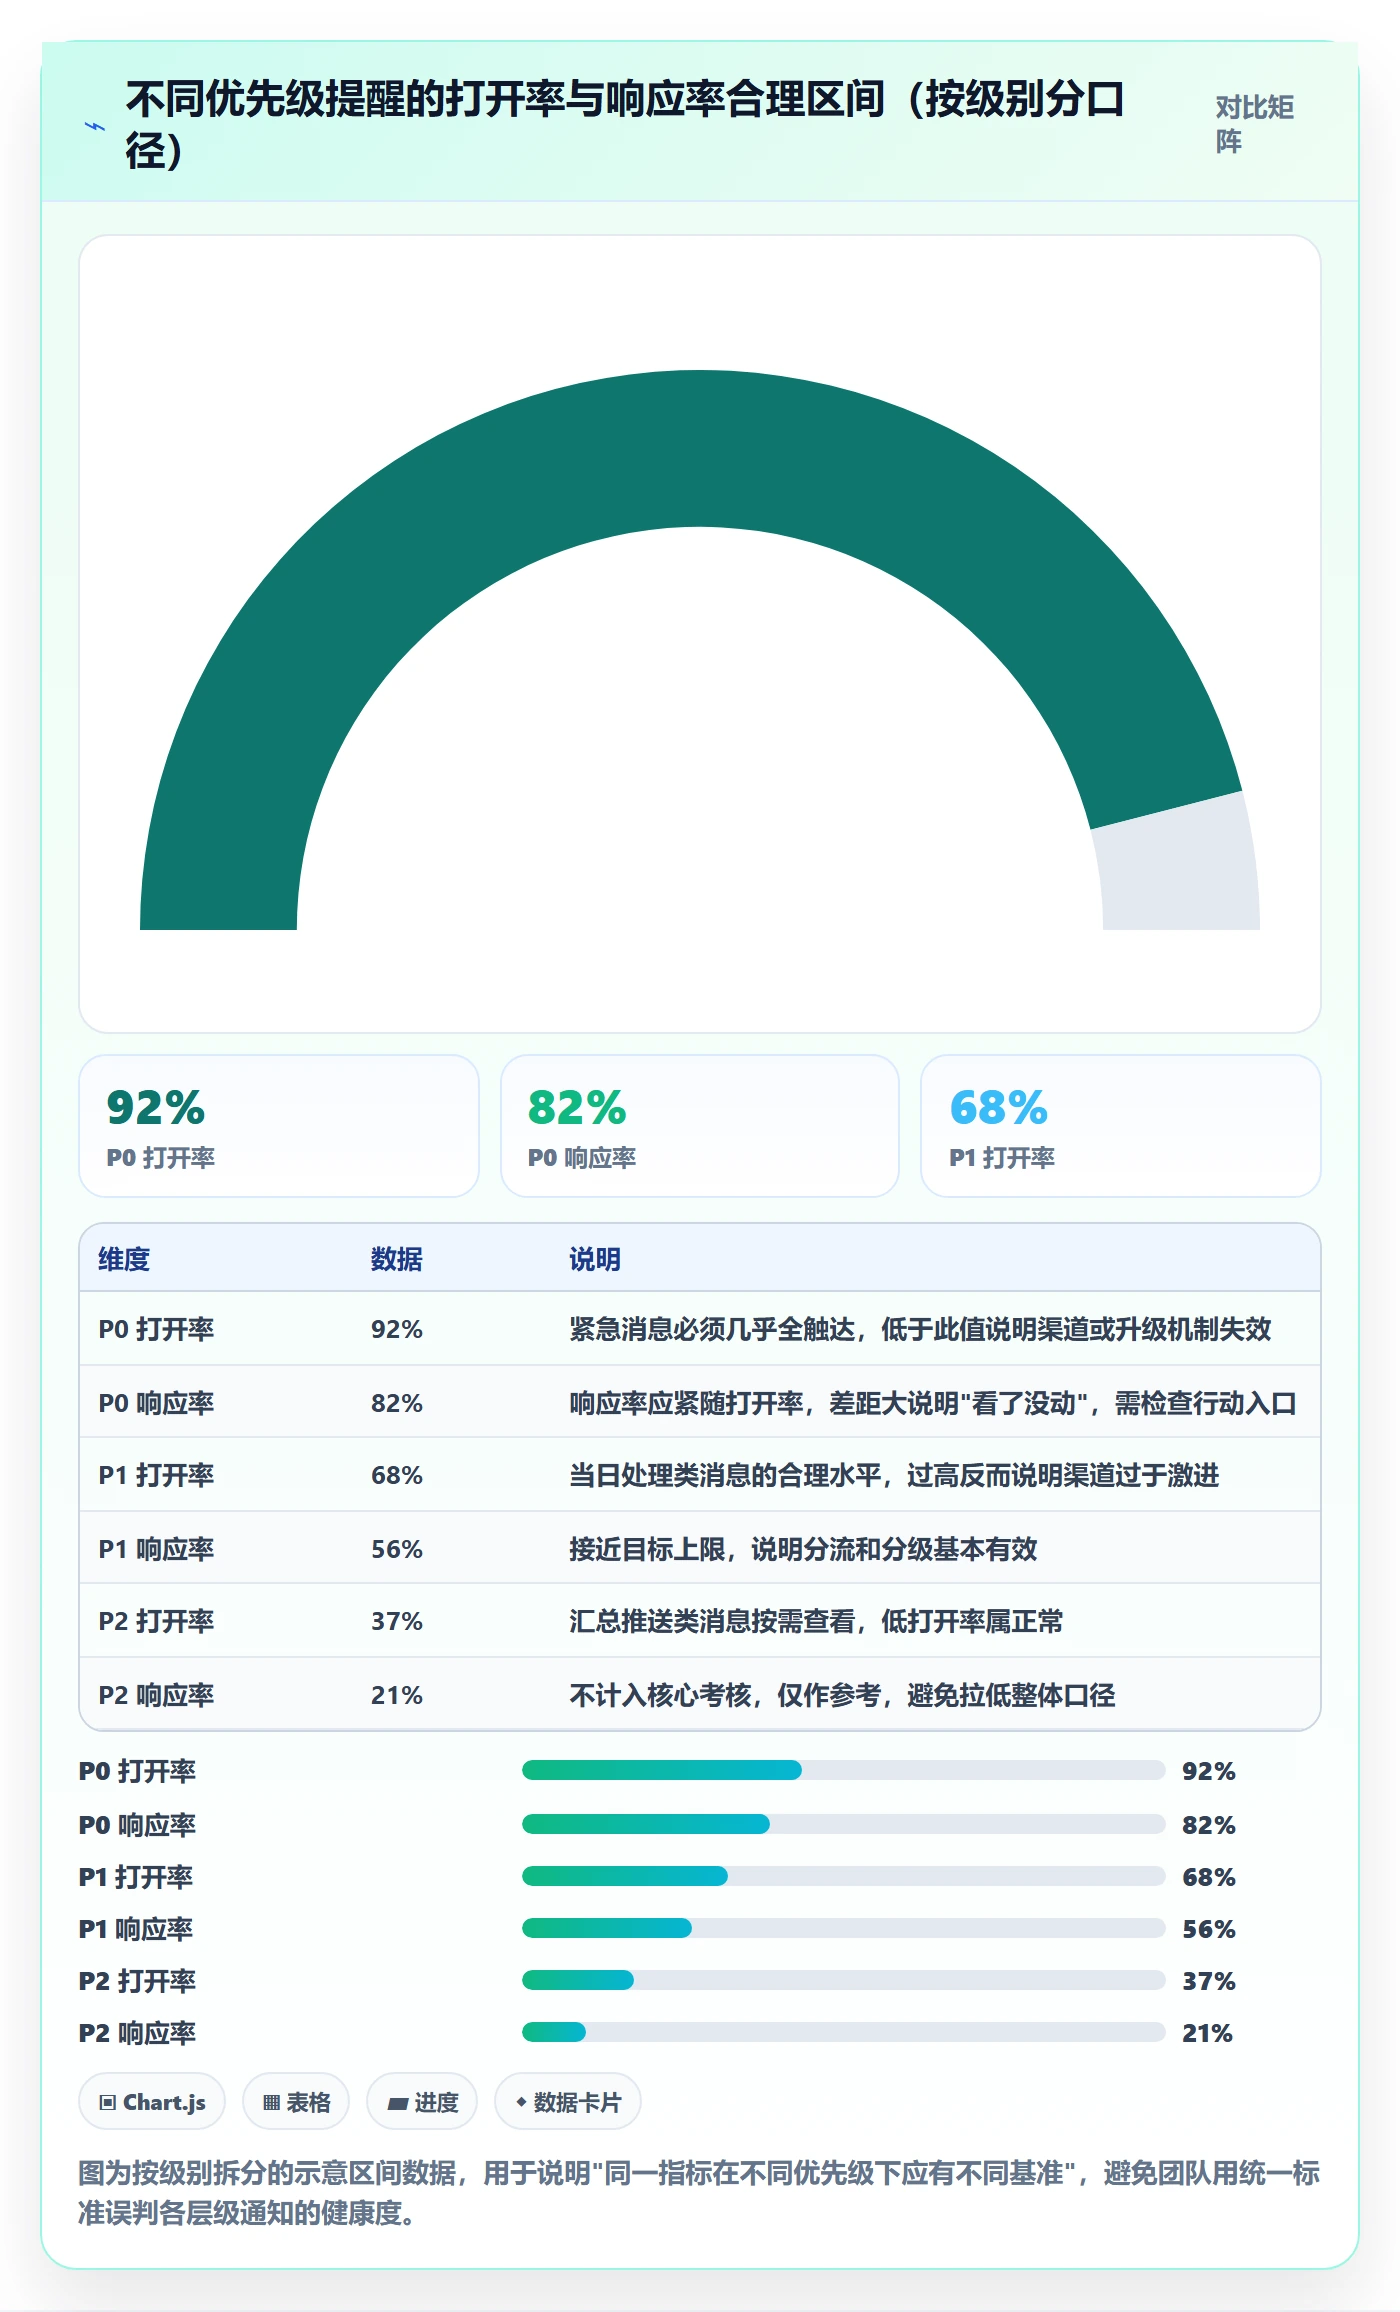Click the 21% table cell

tap(397, 1695)
